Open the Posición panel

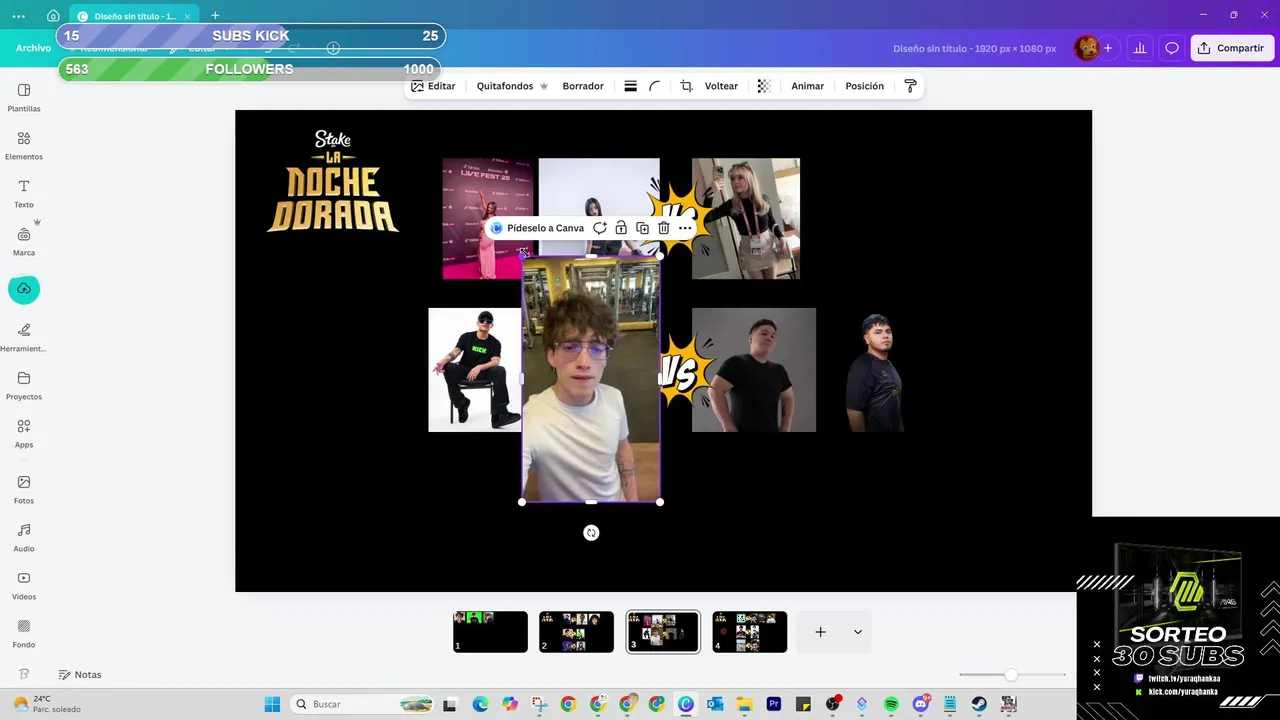coord(865,86)
